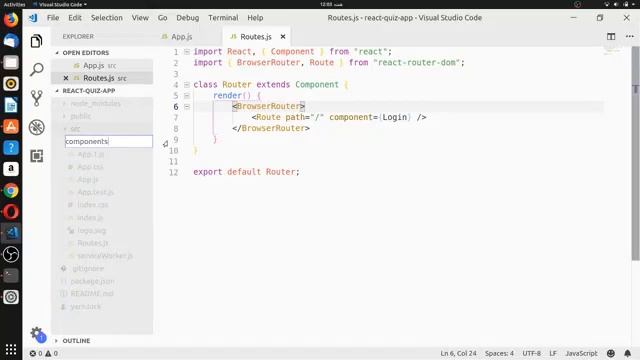Fold the class Router at line 4
The height and width of the screenshot is (360, 640).
[x=187, y=84]
